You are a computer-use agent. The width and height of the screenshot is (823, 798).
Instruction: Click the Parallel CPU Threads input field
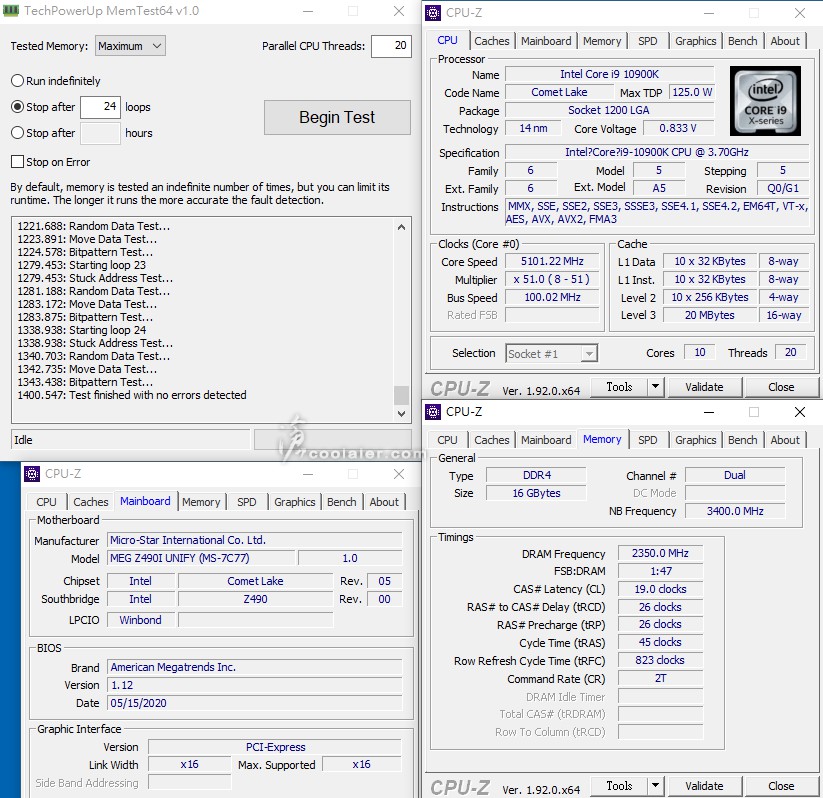(x=391, y=46)
